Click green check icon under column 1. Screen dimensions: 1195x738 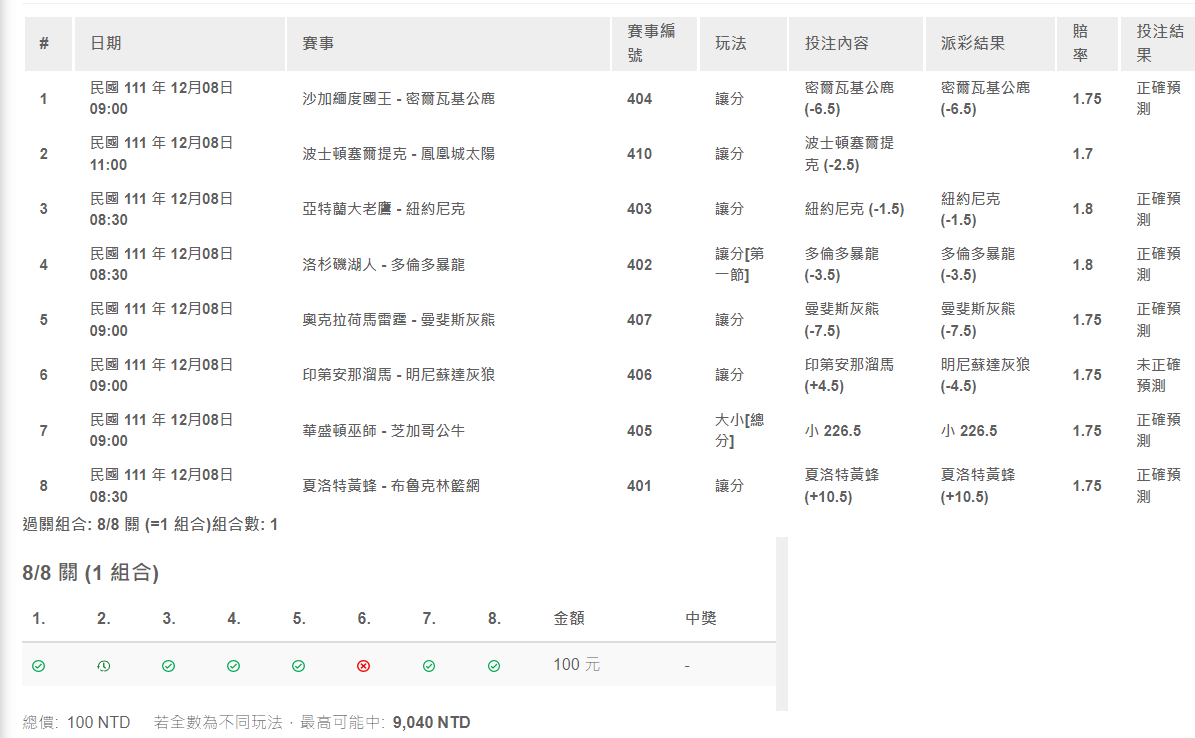38,666
